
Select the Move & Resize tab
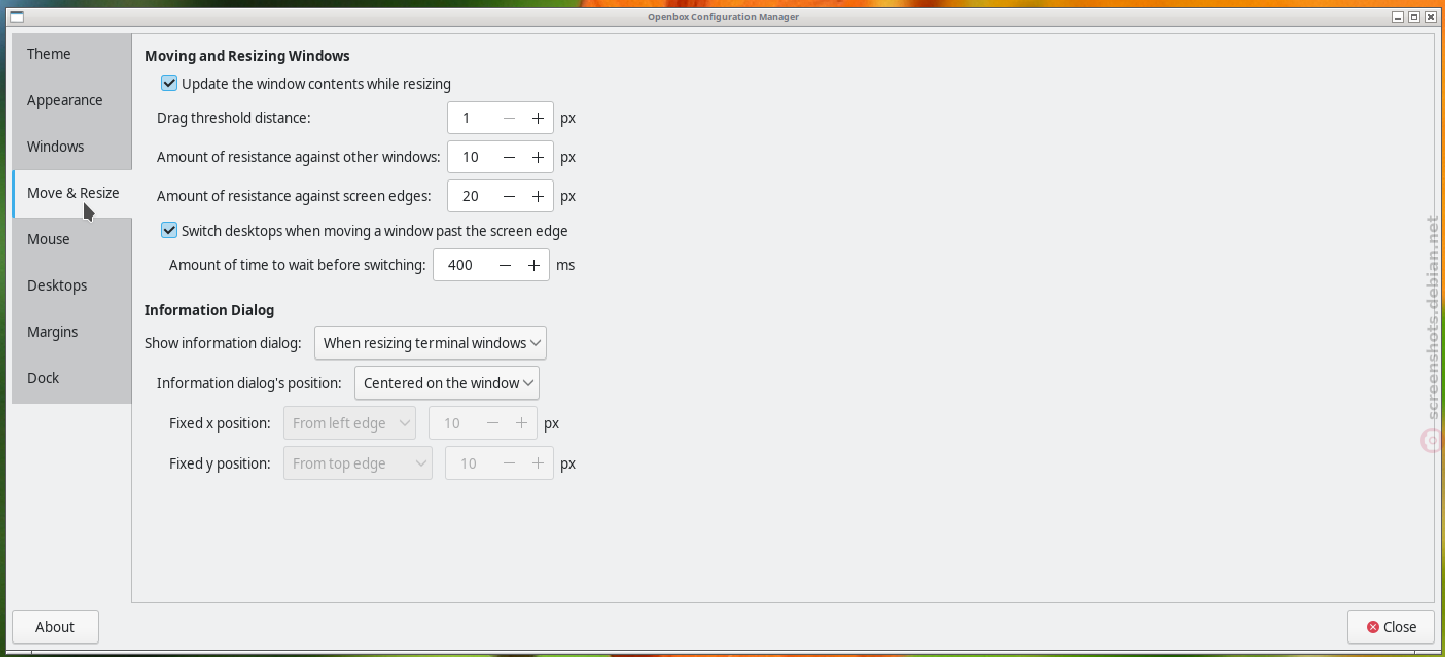coord(72,193)
